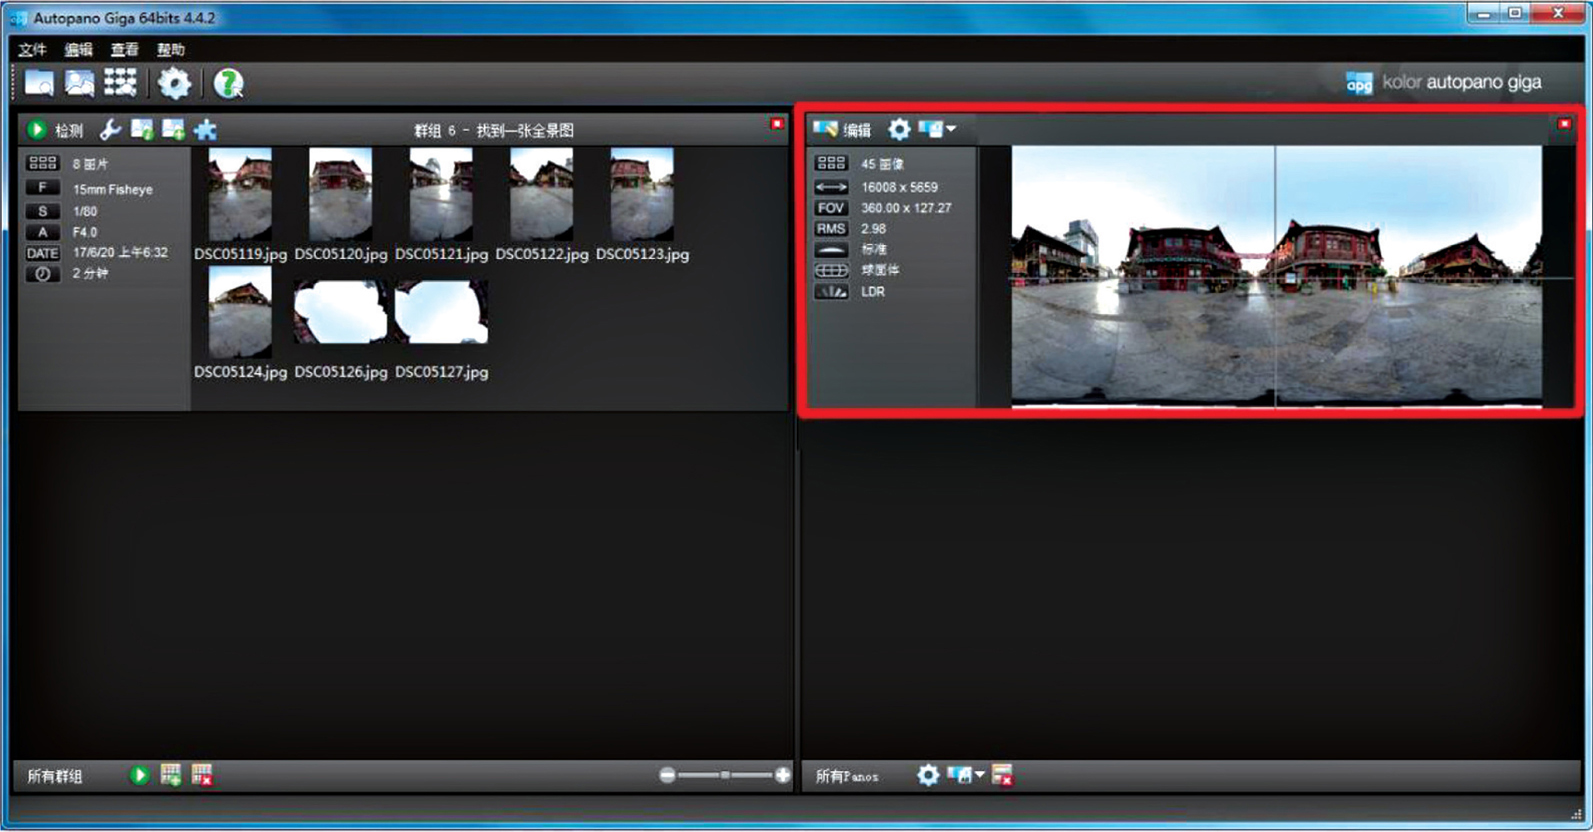Click the FOV icon in panorama info
1593x832 pixels.
point(831,208)
